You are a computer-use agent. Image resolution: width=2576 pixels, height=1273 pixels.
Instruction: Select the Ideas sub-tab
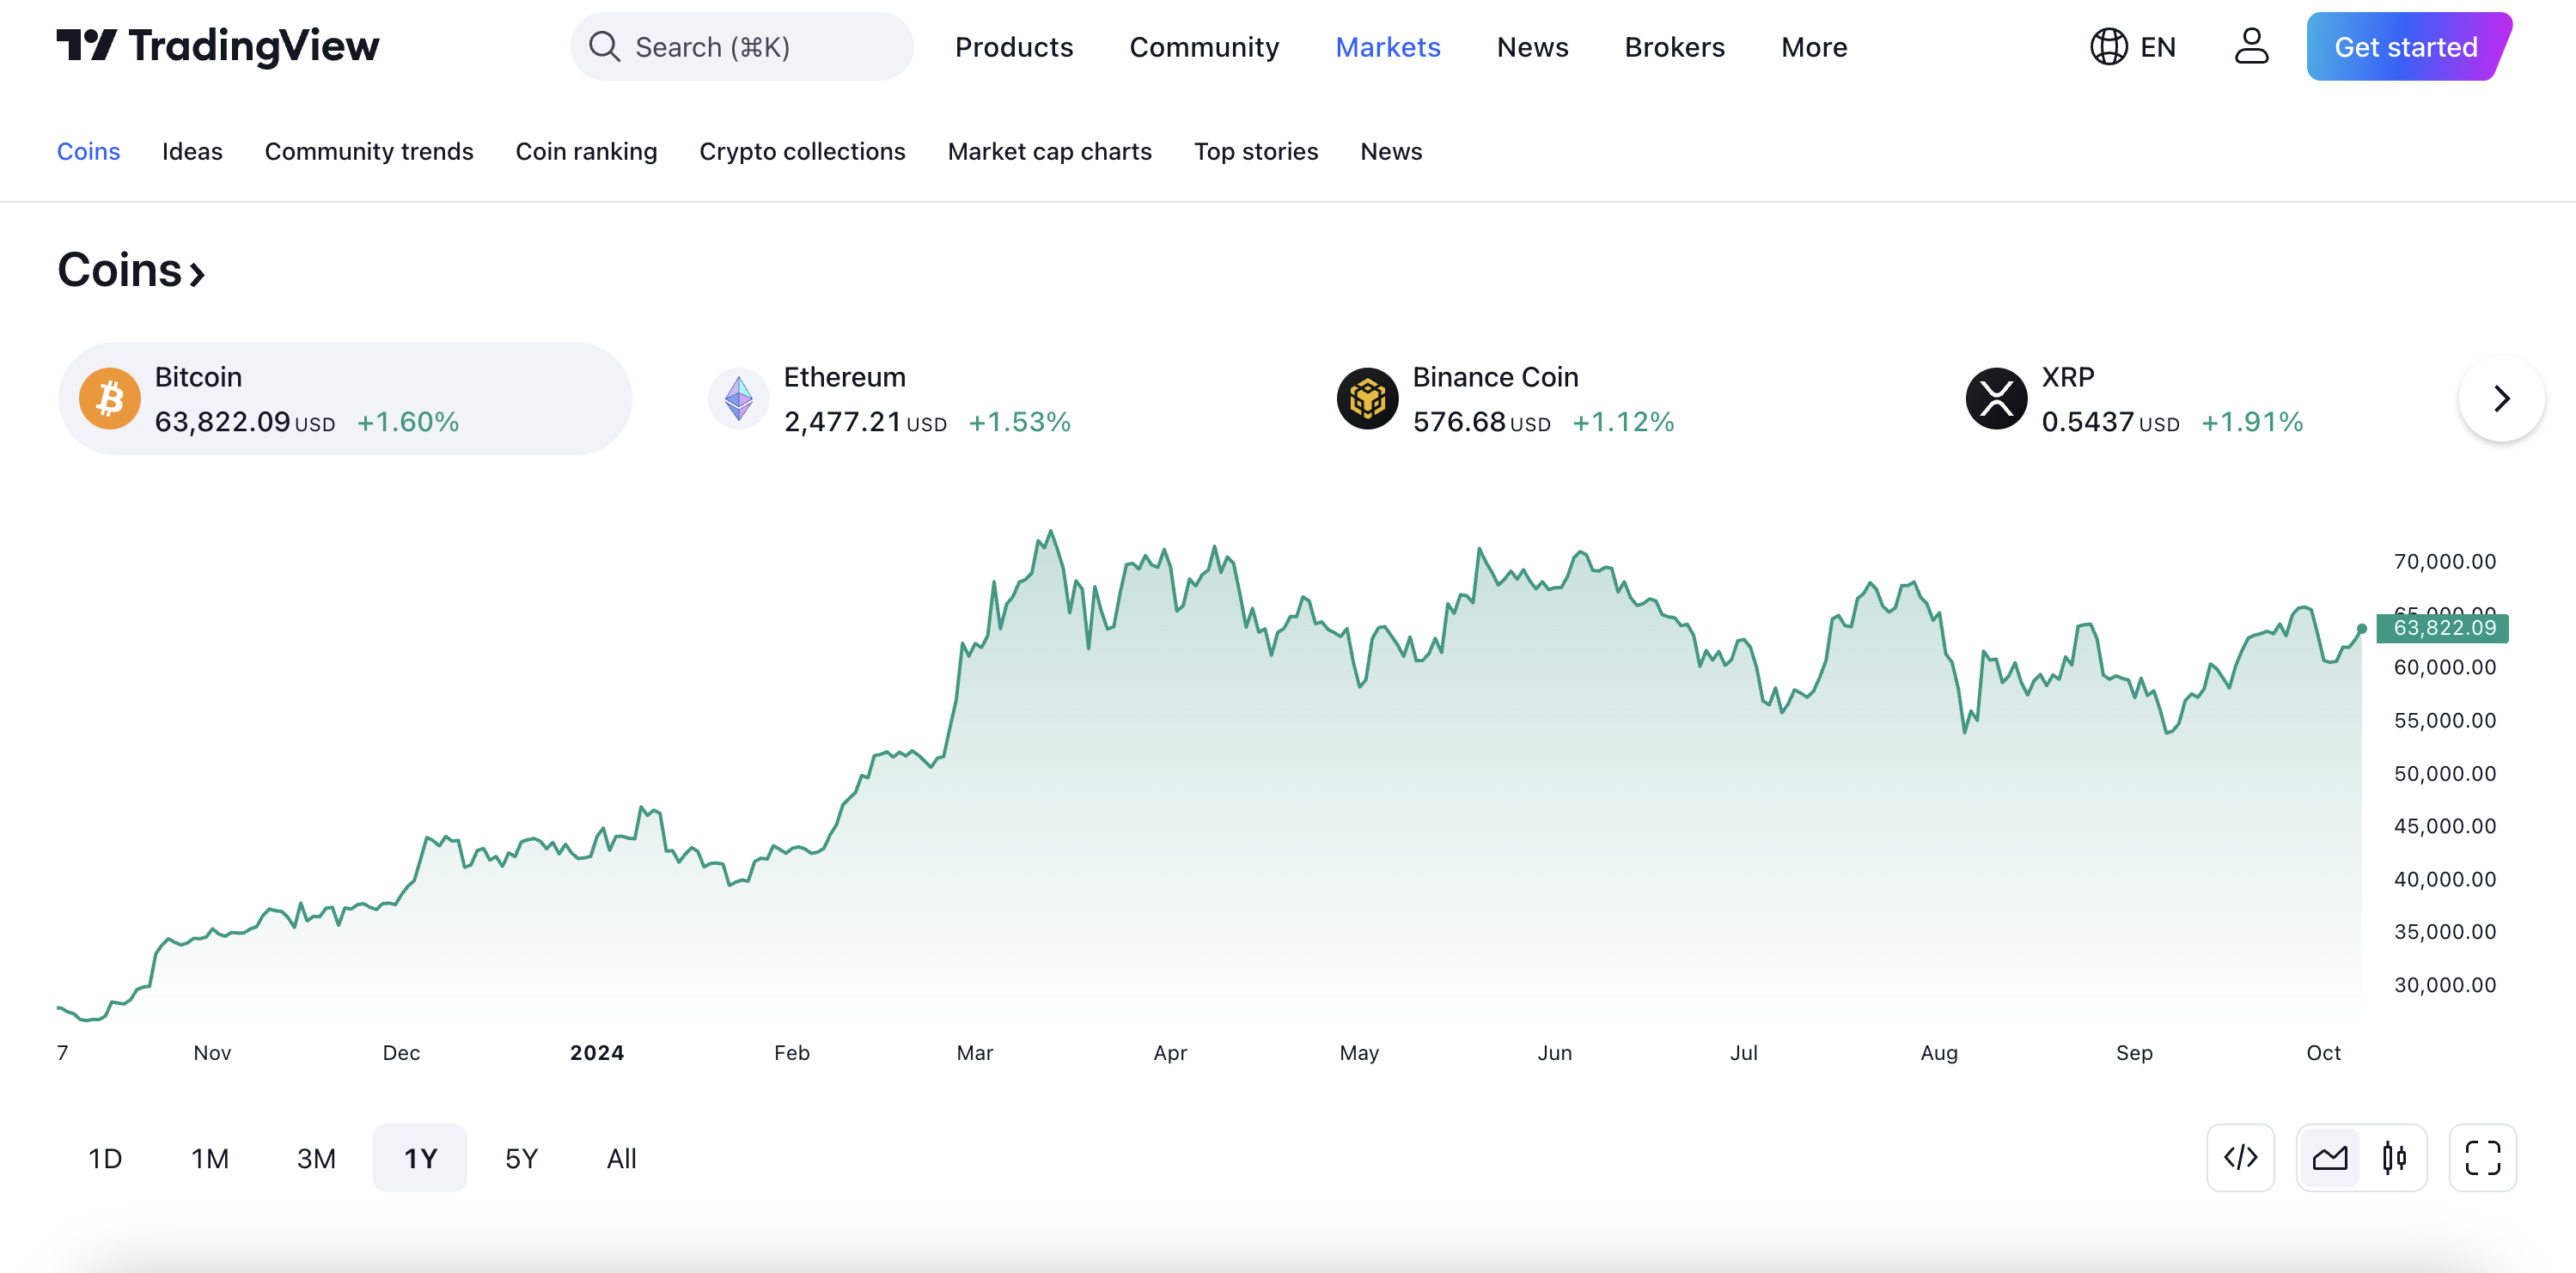coord(192,151)
